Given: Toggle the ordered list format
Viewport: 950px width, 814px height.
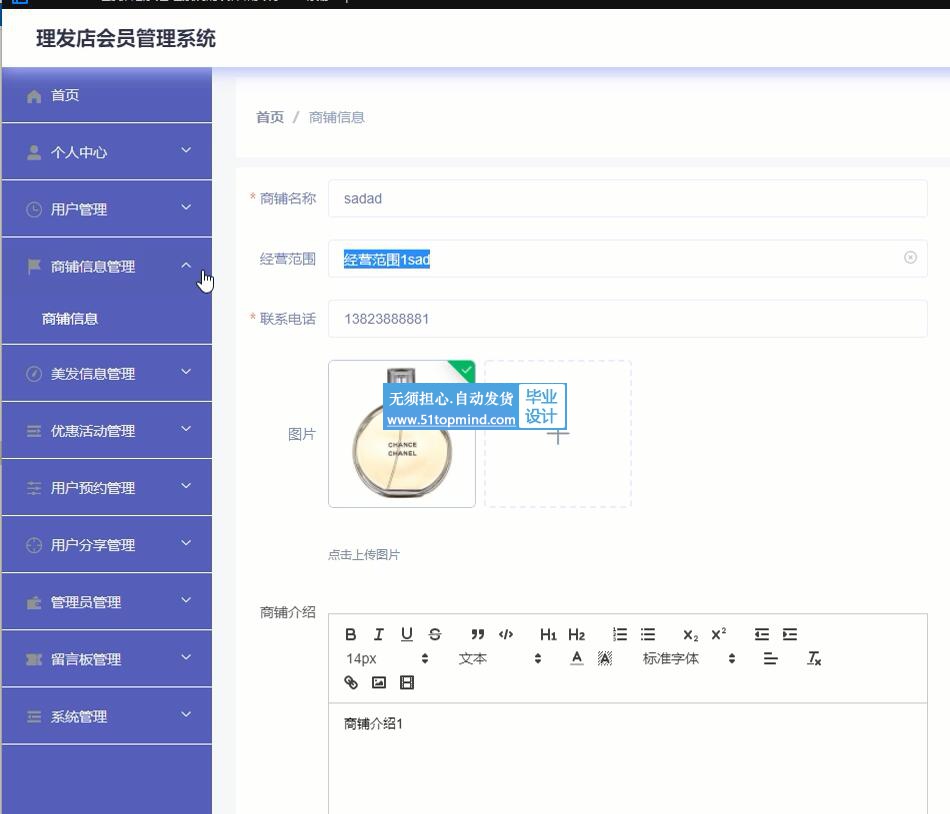Looking at the screenshot, I should click(x=620, y=634).
